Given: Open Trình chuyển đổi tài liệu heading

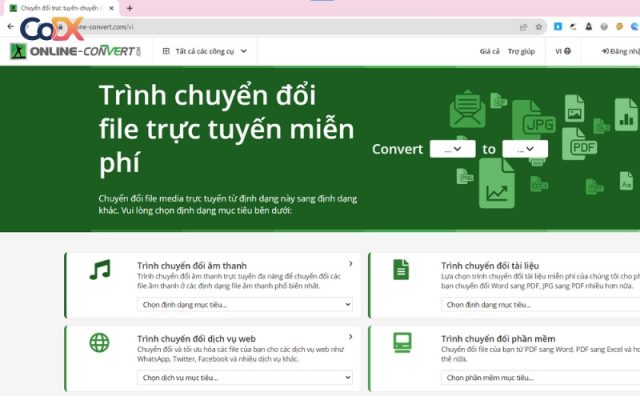Looking at the screenshot, I should click(490, 265).
